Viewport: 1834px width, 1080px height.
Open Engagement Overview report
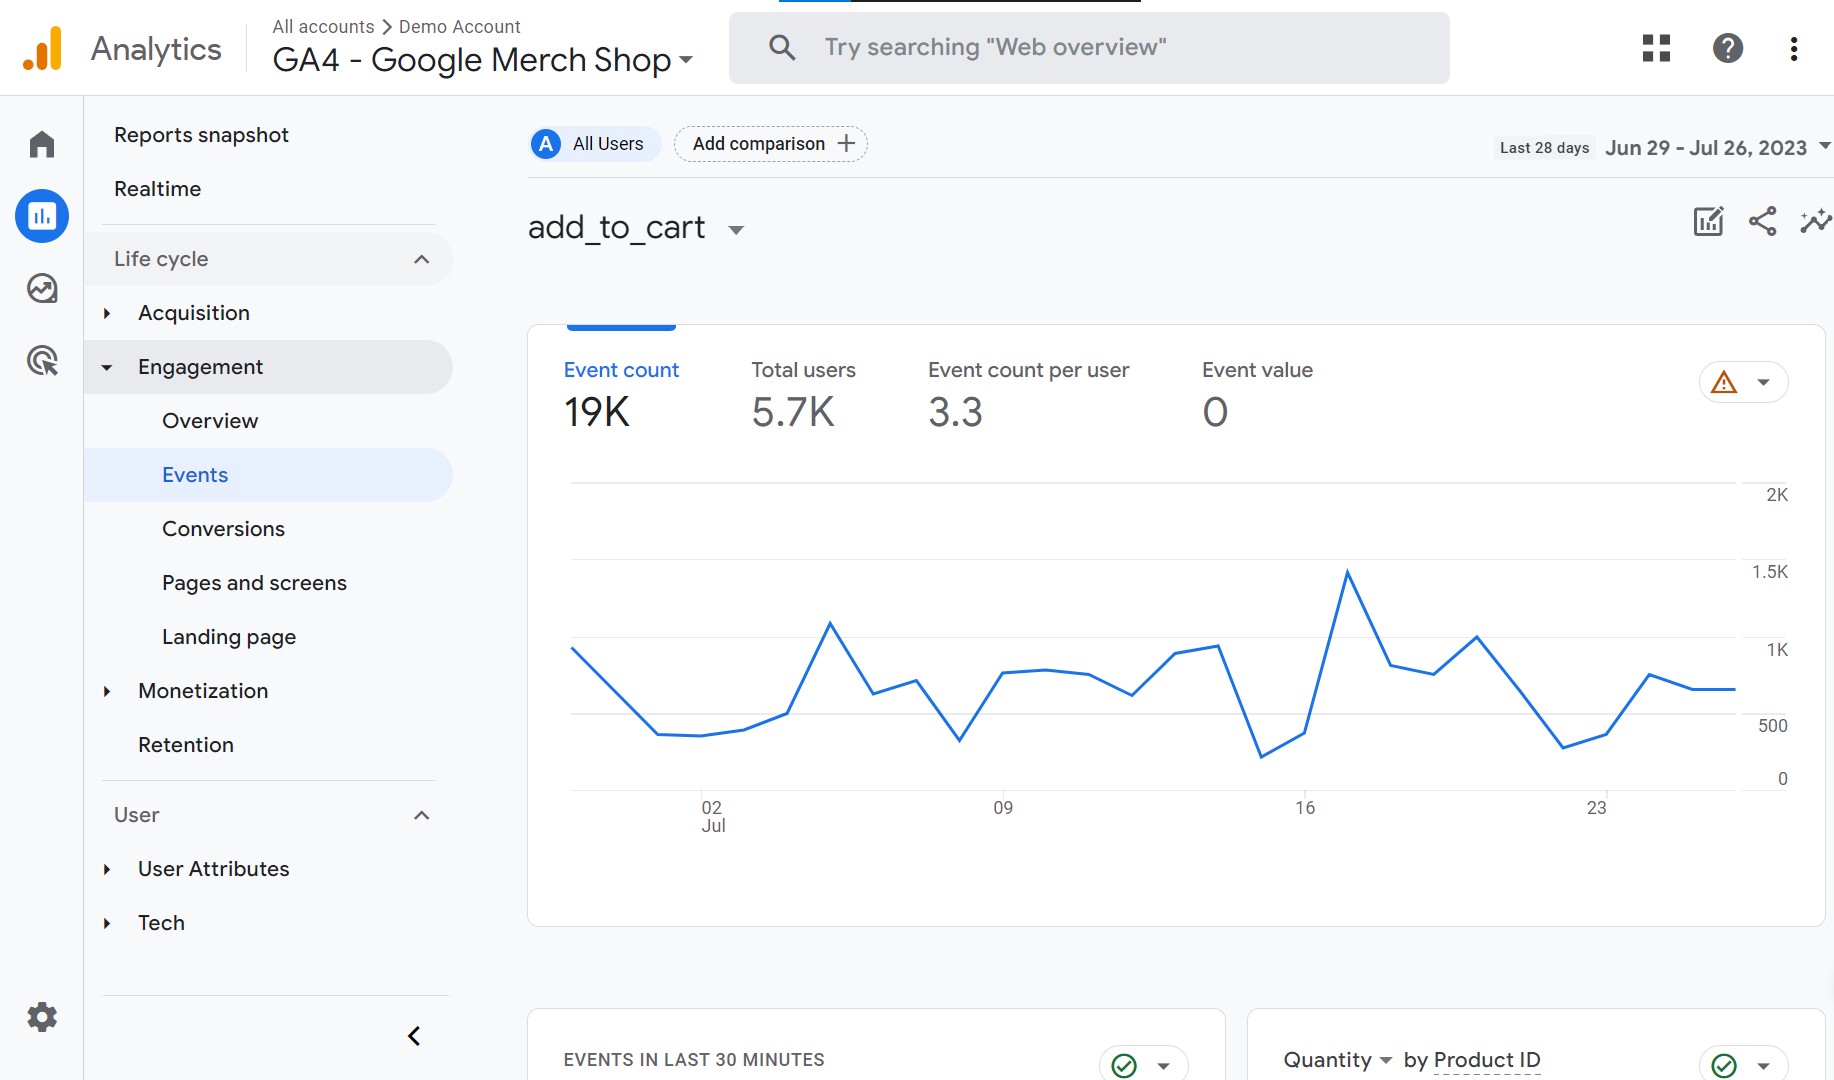pos(210,421)
